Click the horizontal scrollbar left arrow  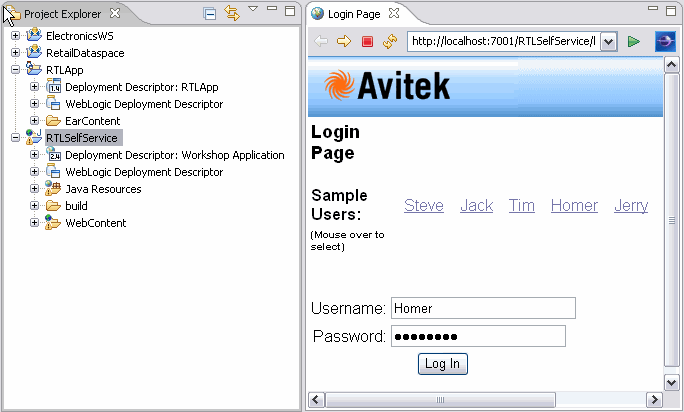point(317,399)
